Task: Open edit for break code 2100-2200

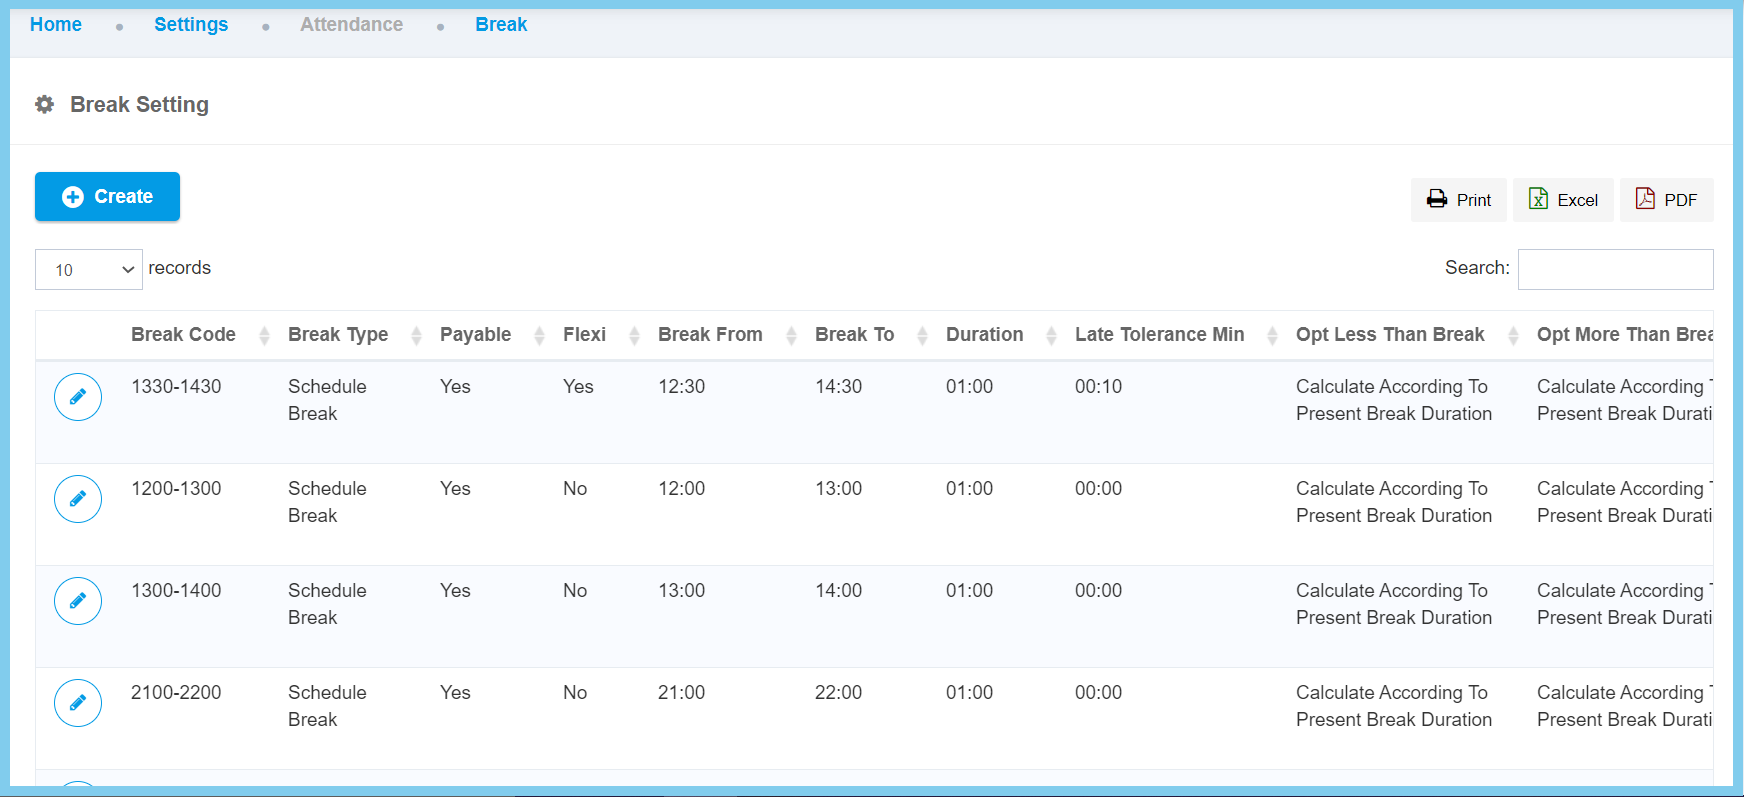Action: pos(78,703)
